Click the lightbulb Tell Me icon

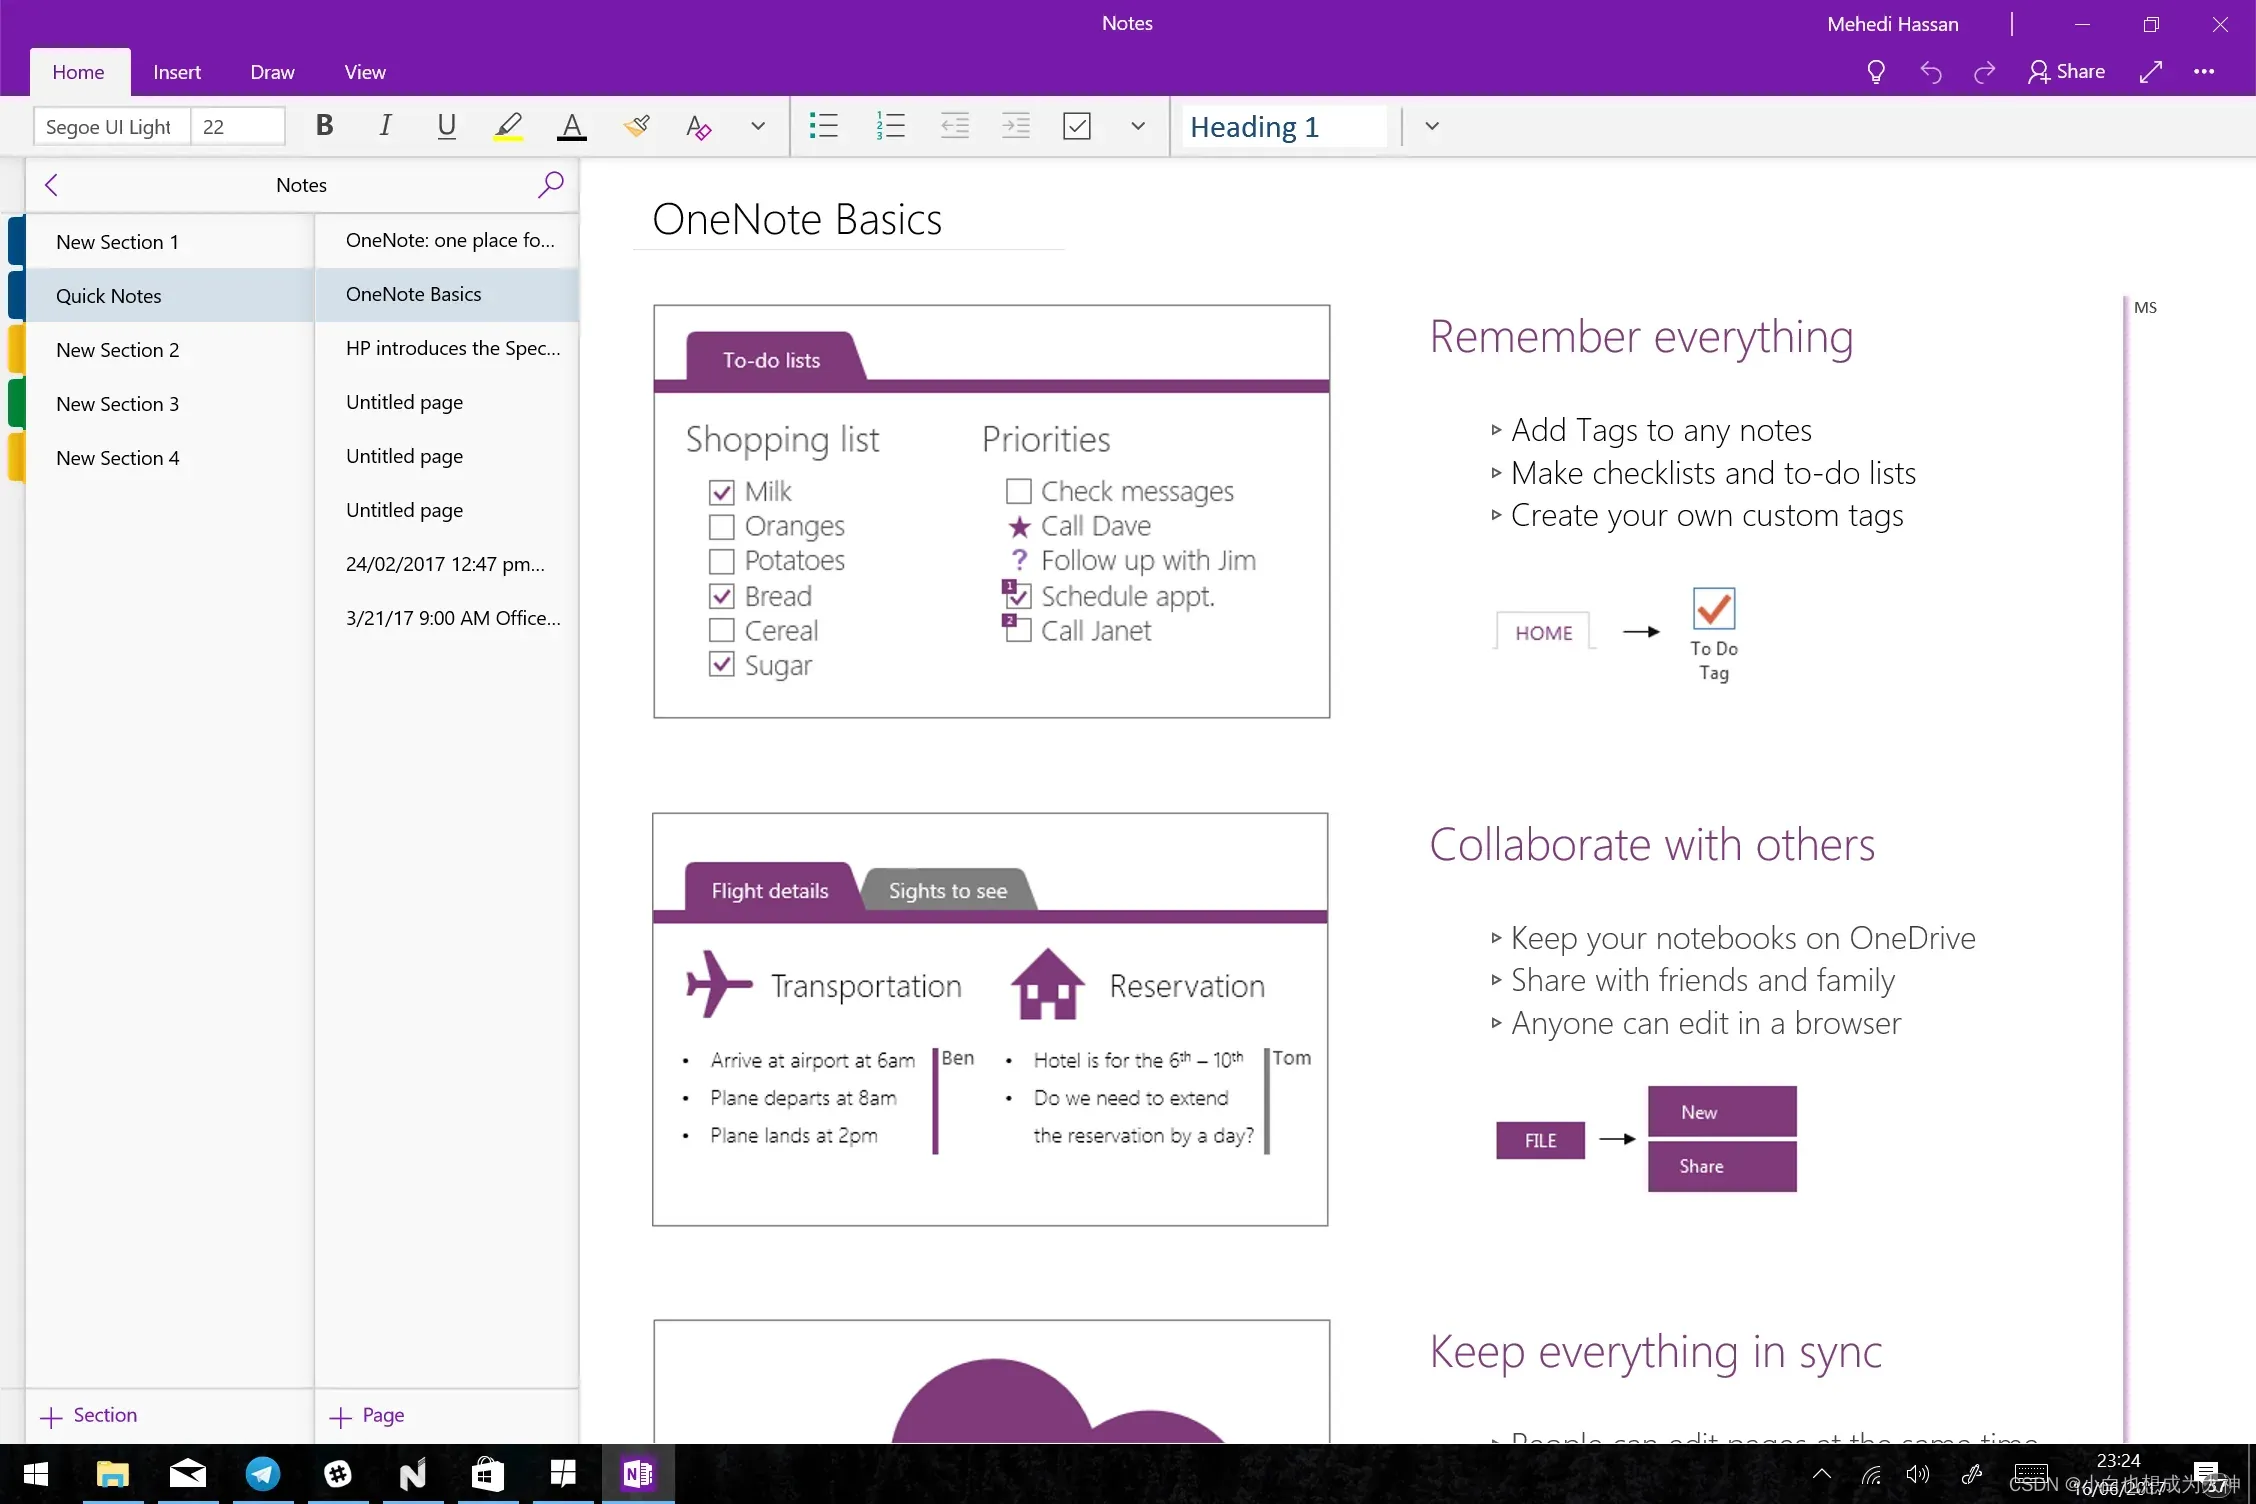[1875, 72]
